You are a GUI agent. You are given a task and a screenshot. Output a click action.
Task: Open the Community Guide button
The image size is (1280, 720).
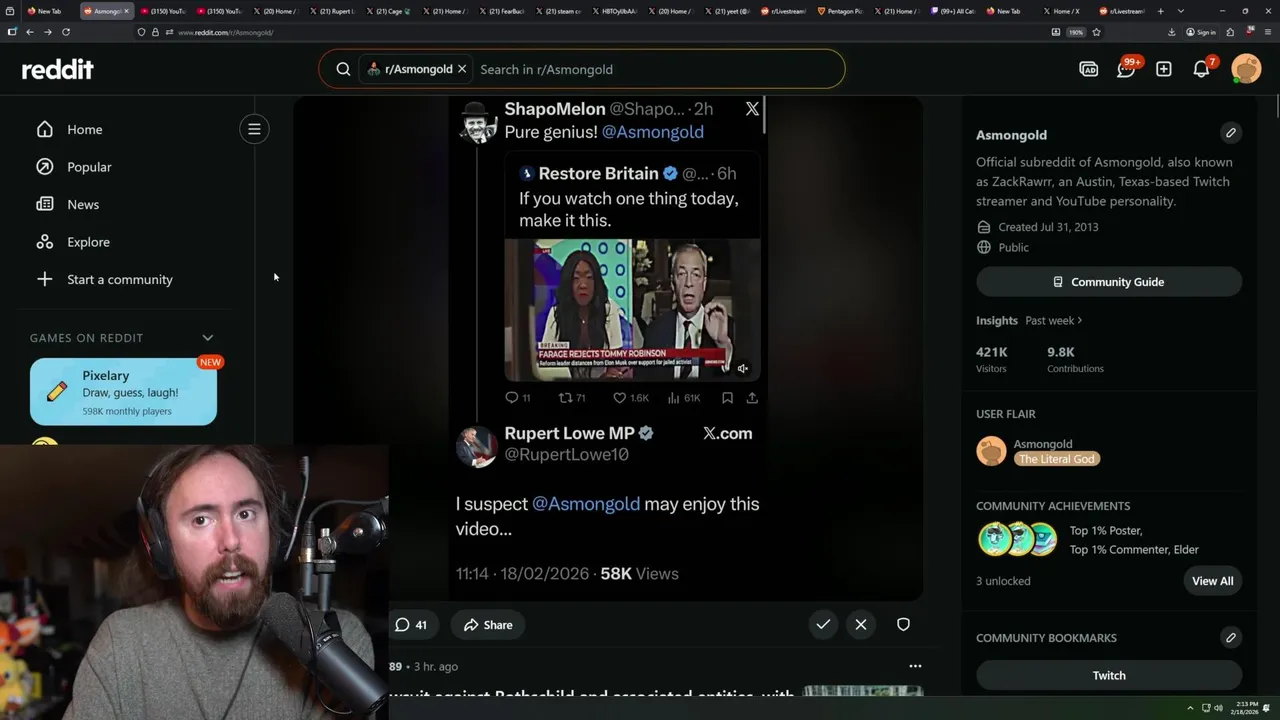click(1109, 282)
